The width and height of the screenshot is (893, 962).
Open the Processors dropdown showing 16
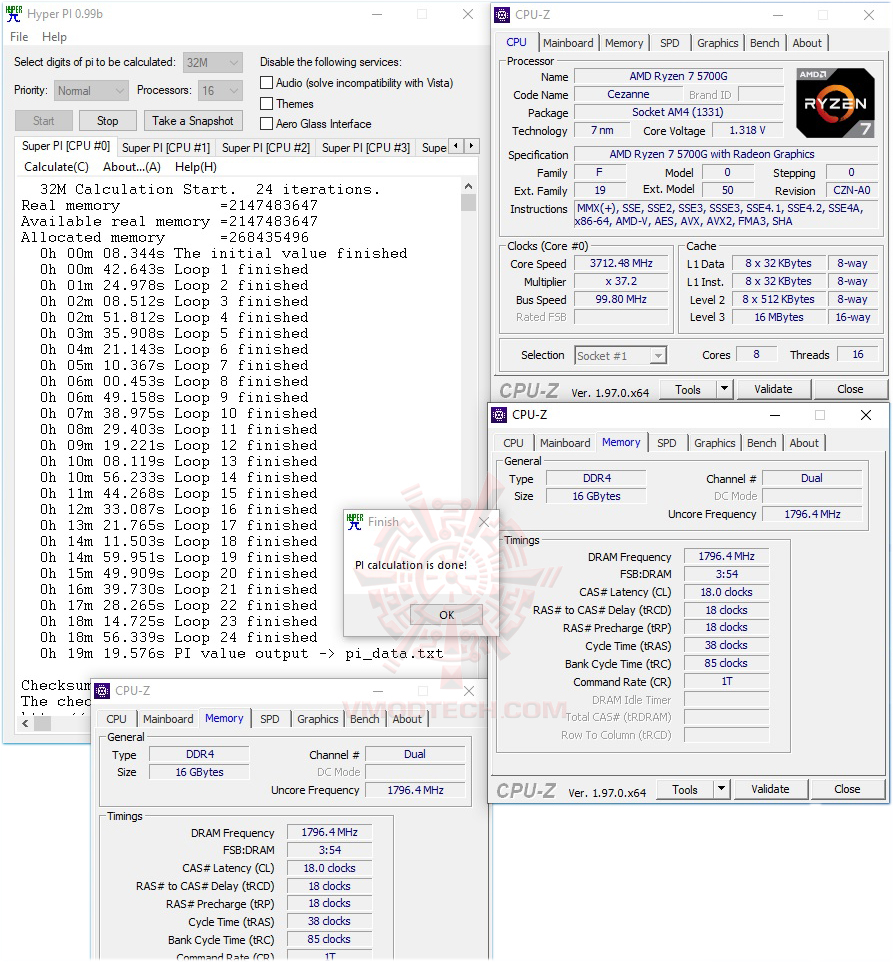220,91
